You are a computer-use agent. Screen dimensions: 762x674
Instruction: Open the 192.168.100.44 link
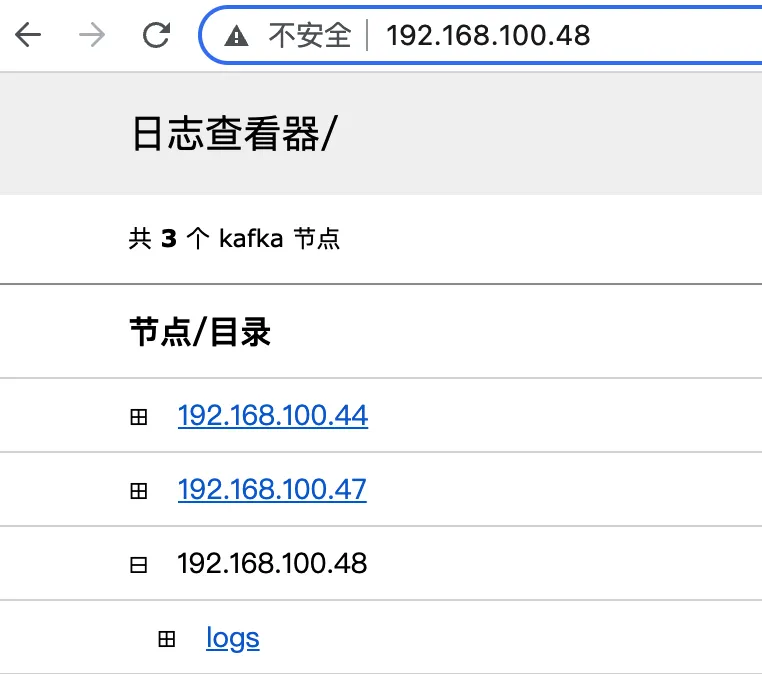point(272,415)
